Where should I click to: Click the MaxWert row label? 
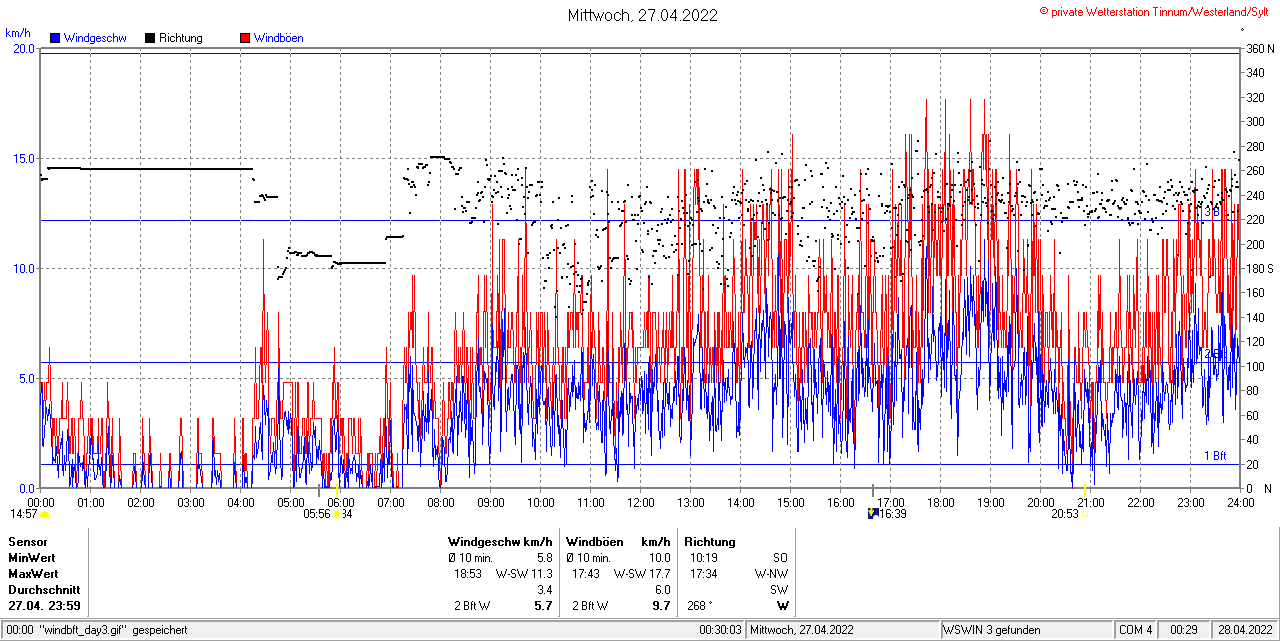tap(33, 573)
